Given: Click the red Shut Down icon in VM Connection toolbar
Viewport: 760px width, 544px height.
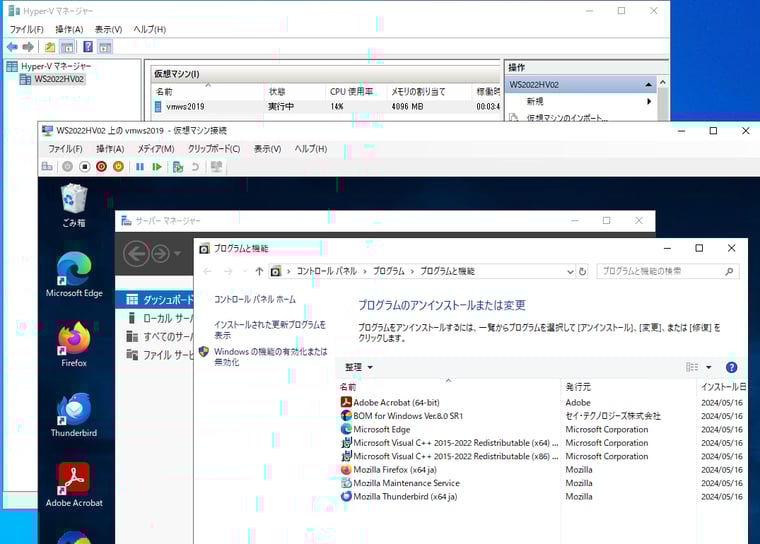Looking at the screenshot, I should coord(101,167).
